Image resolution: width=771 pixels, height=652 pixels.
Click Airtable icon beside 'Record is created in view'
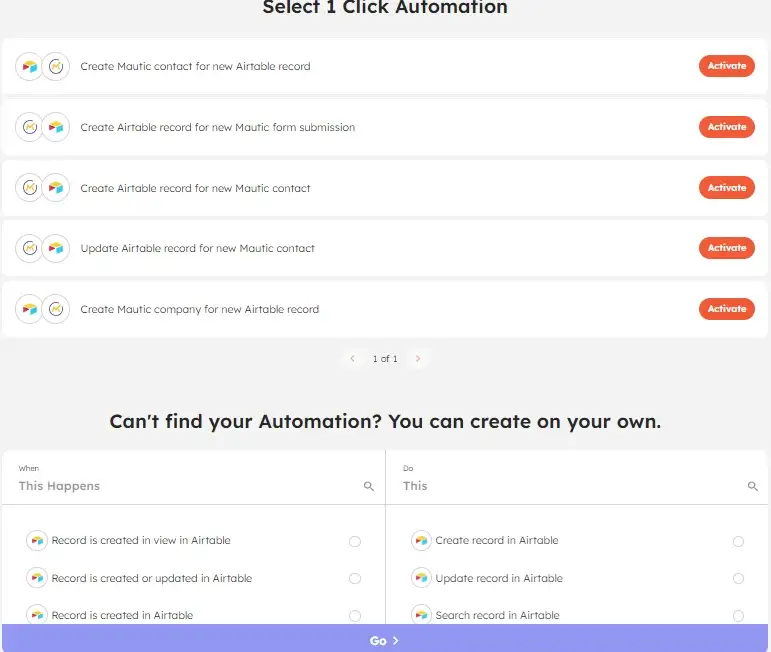point(37,540)
